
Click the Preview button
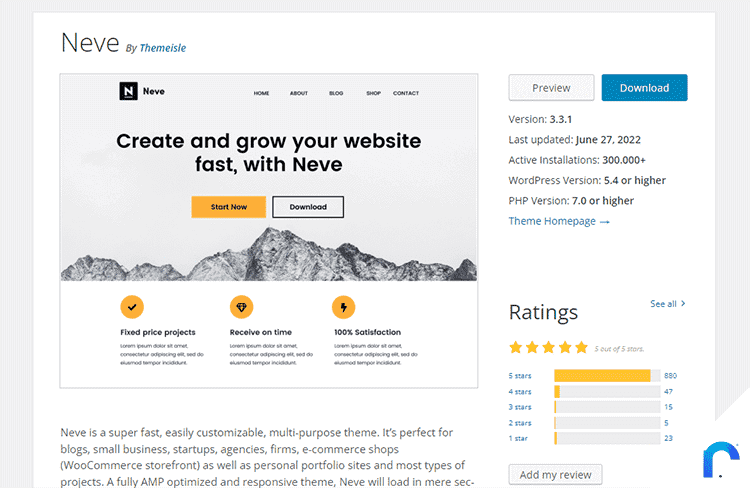[x=551, y=88]
